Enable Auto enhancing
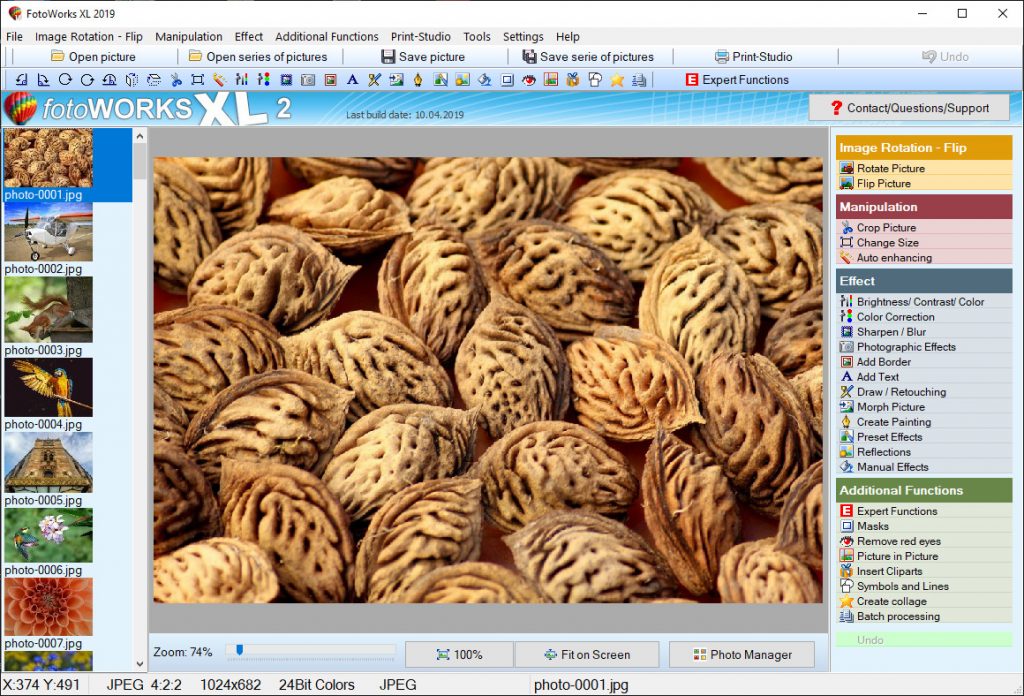This screenshot has width=1024, height=696. click(891, 257)
